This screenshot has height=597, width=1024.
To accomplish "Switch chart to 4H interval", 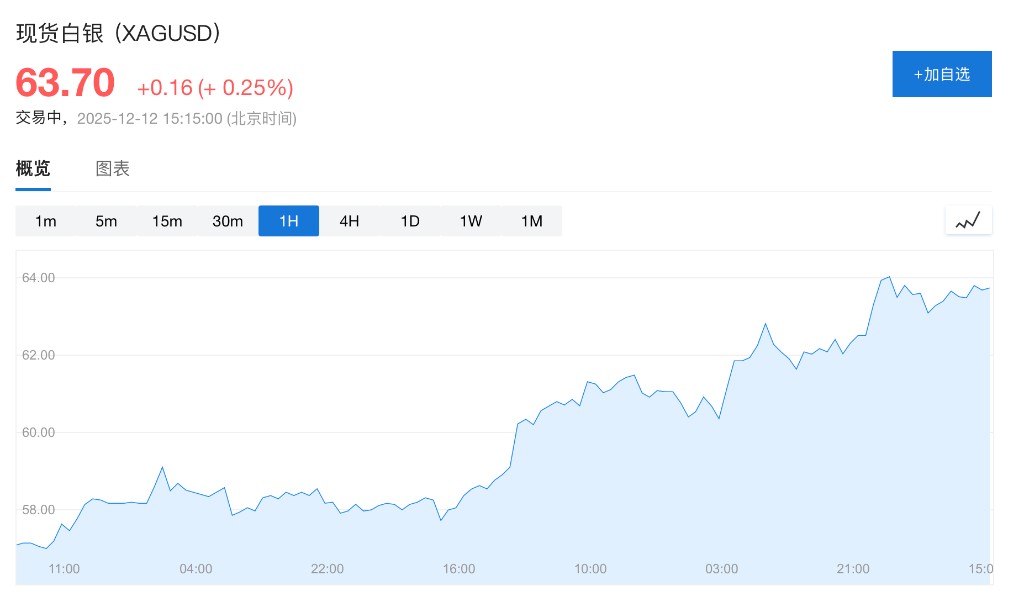I will point(349,221).
